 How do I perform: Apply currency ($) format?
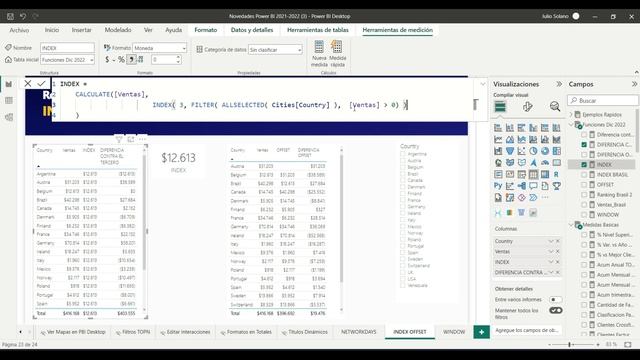(107, 60)
